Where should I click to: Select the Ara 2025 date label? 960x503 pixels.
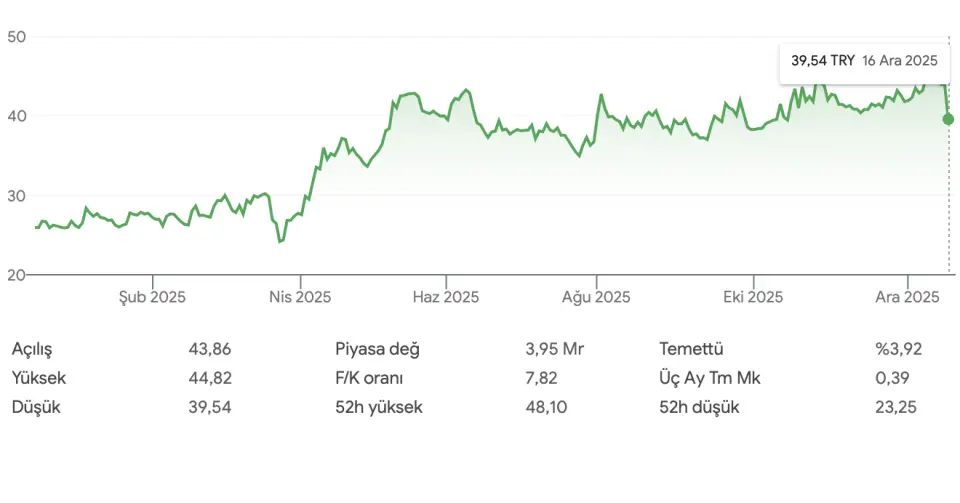coord(907,297)
